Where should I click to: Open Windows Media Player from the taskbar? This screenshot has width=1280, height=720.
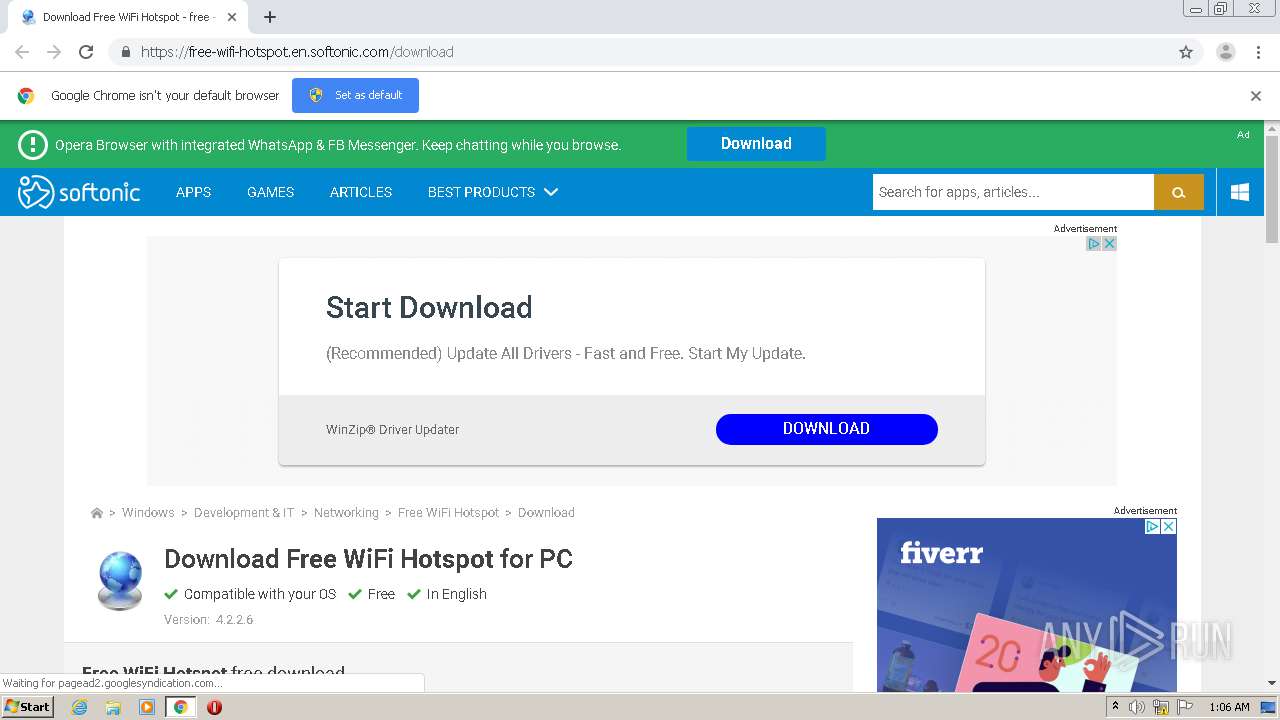tap(147, 707)
